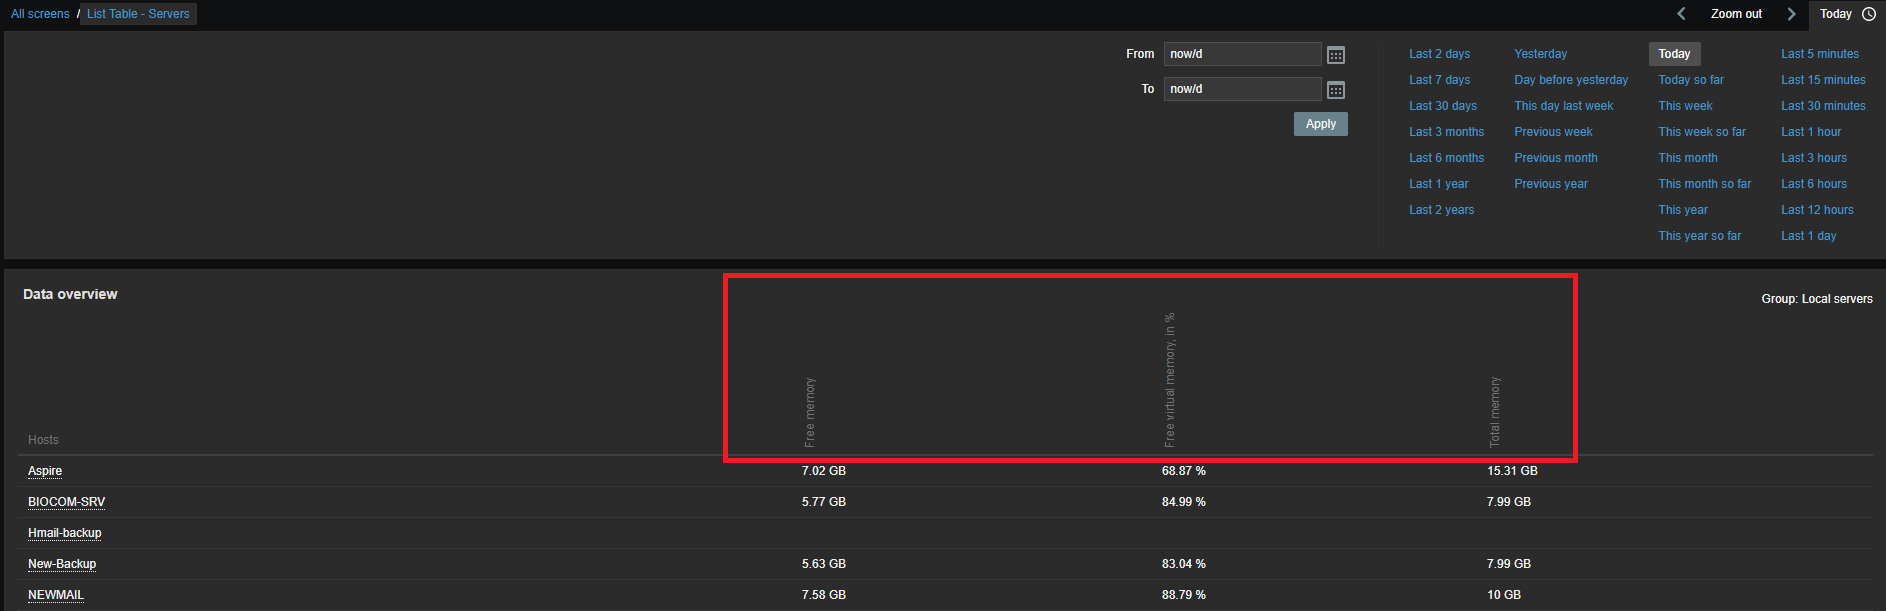
Task: Open the BIOCOM-SRV host menu
Action: (x=66, y=502)
